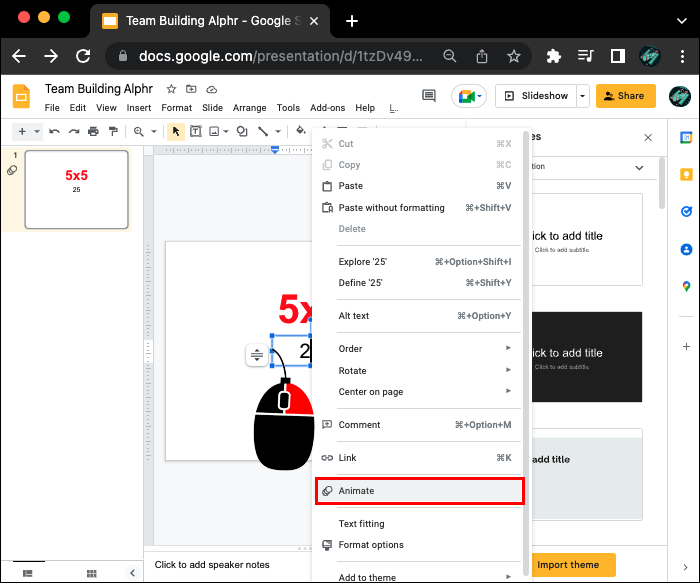
Task: Click the Undo arrow icon
Action: [54, 131]
